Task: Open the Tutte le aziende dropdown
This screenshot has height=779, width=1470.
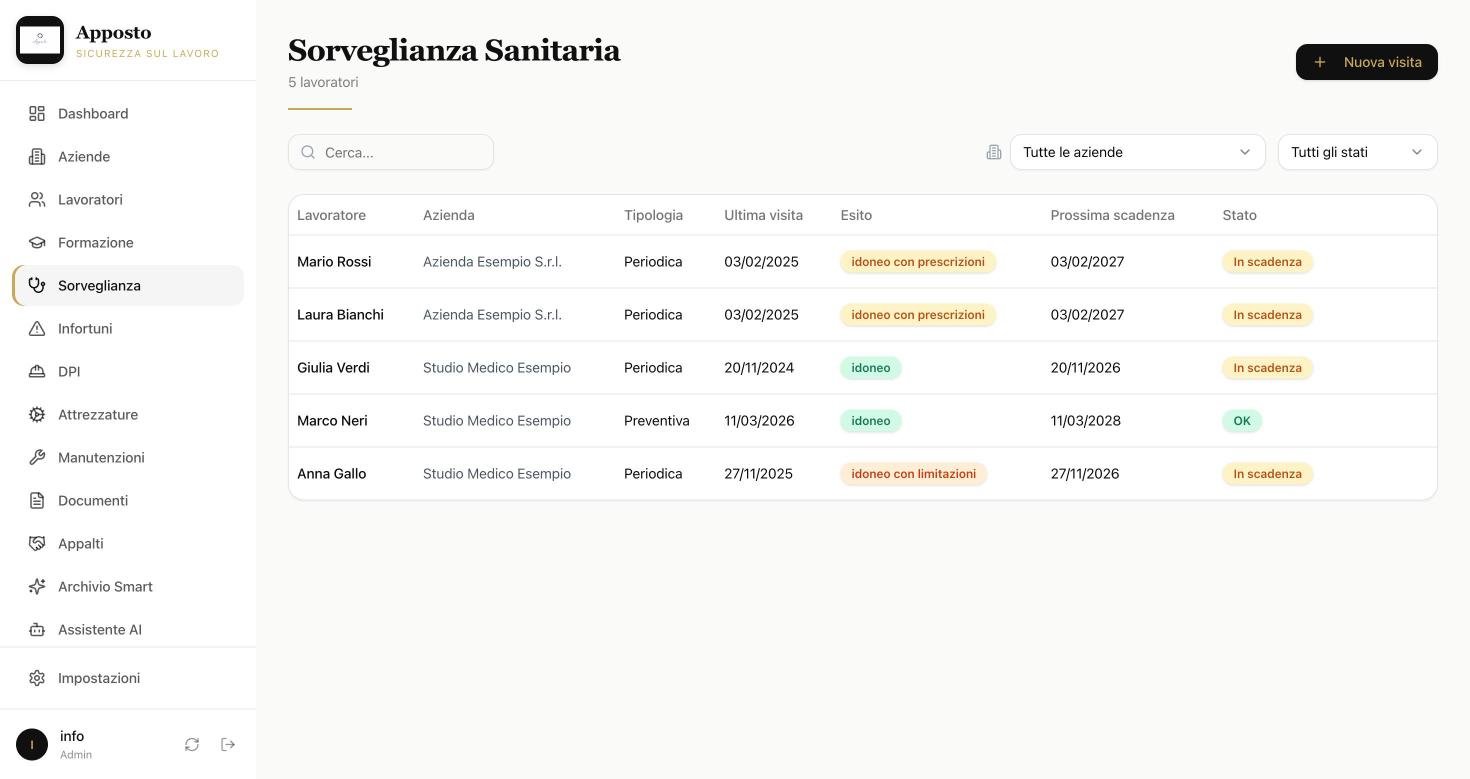Action: (x=1137, y=152)
